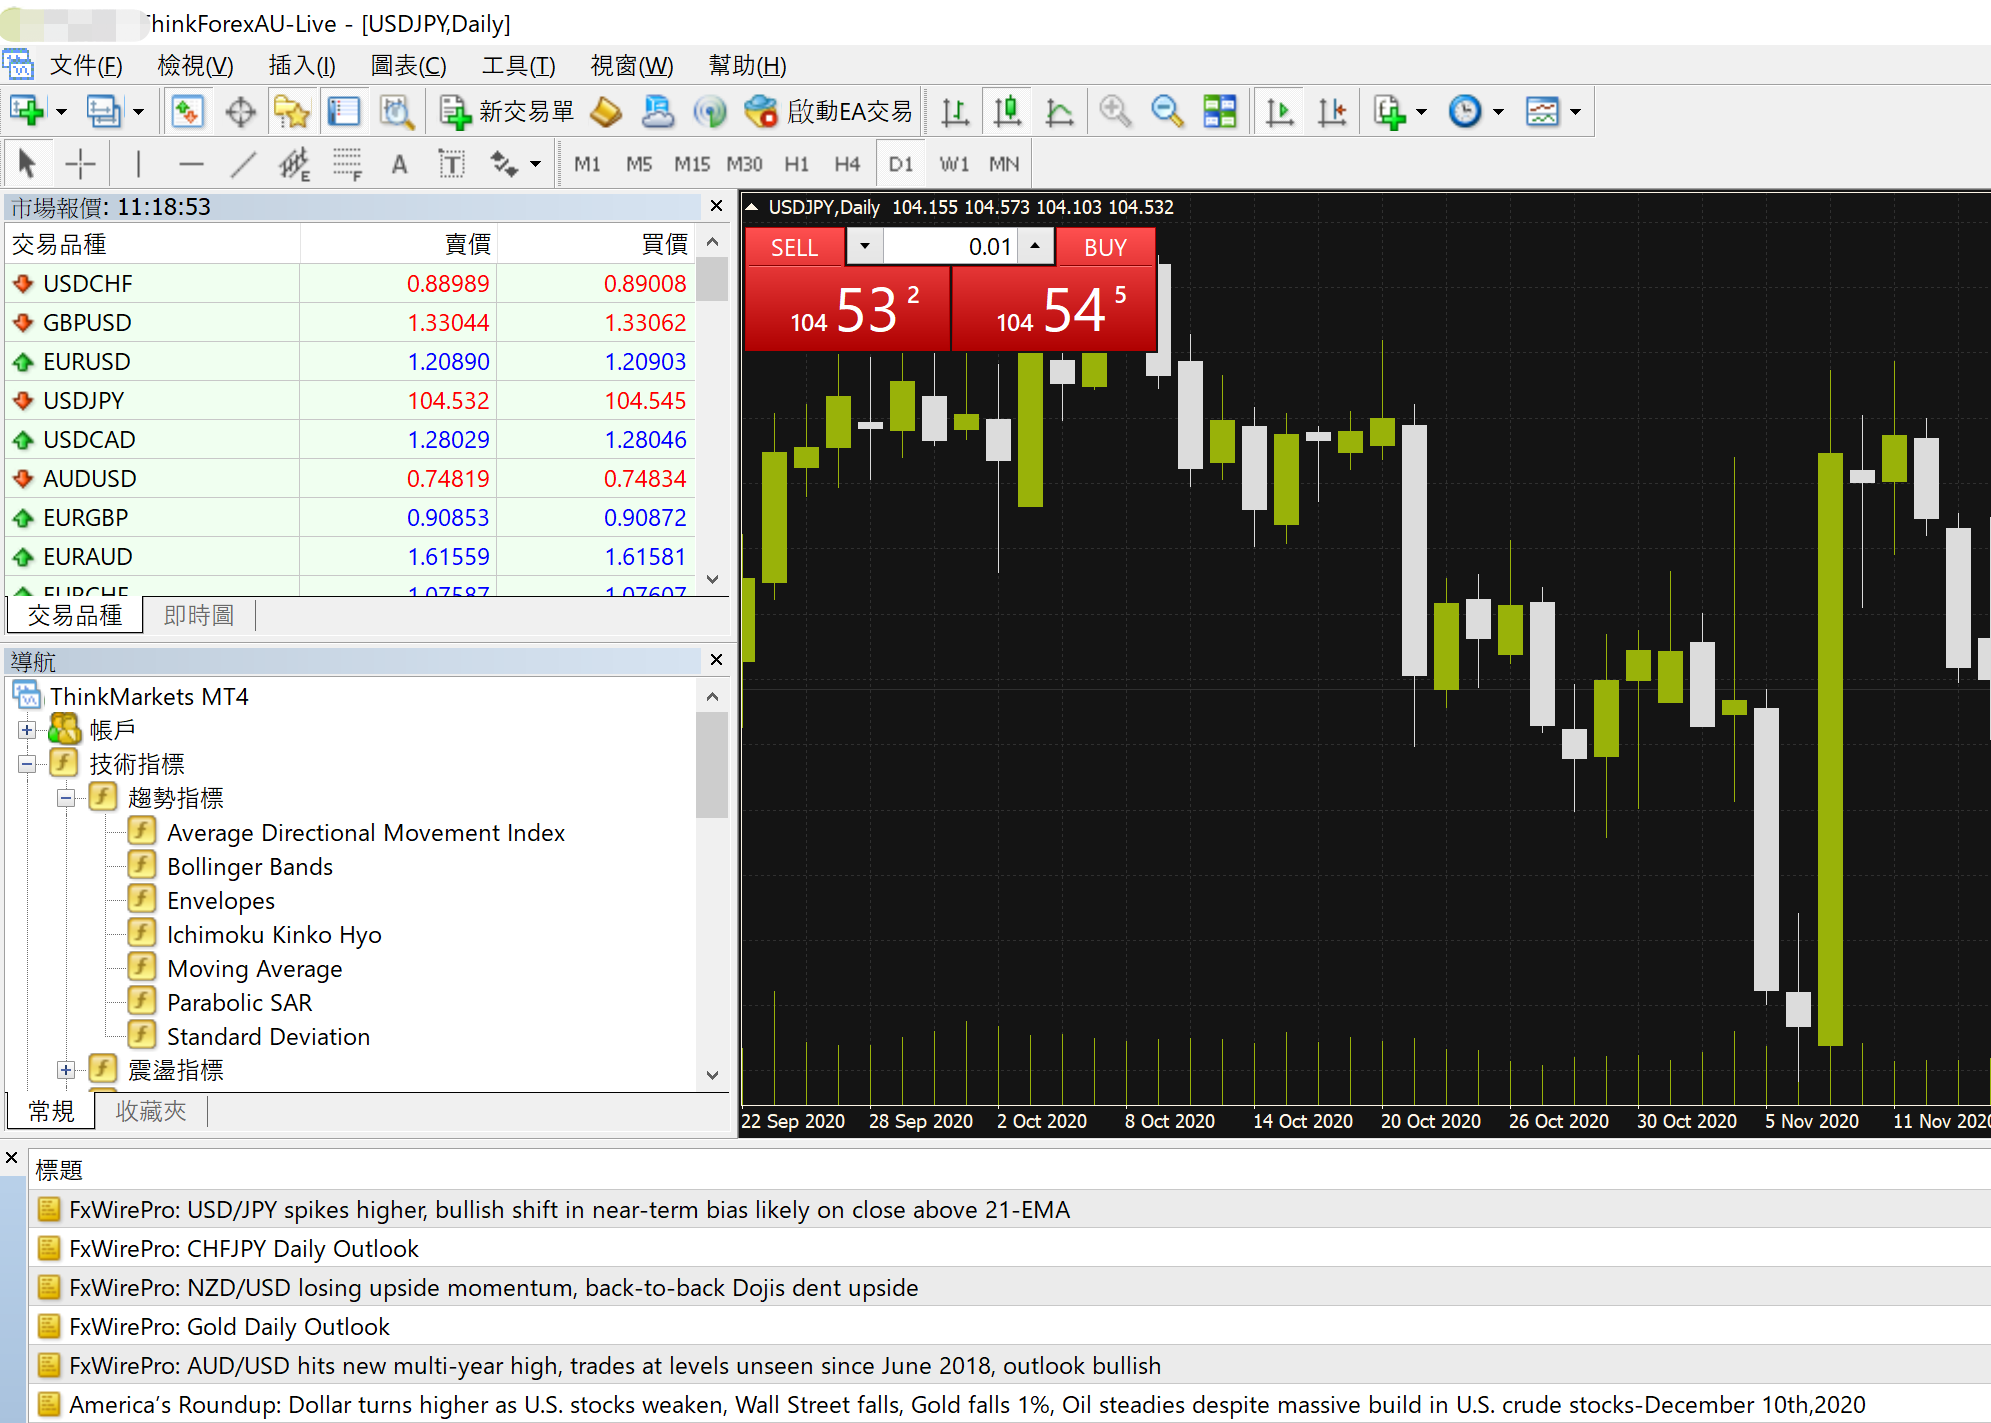Collapse the 趨勢指標 tree node
Viewport: 1991px width, 1423px height.
(66, 798)
